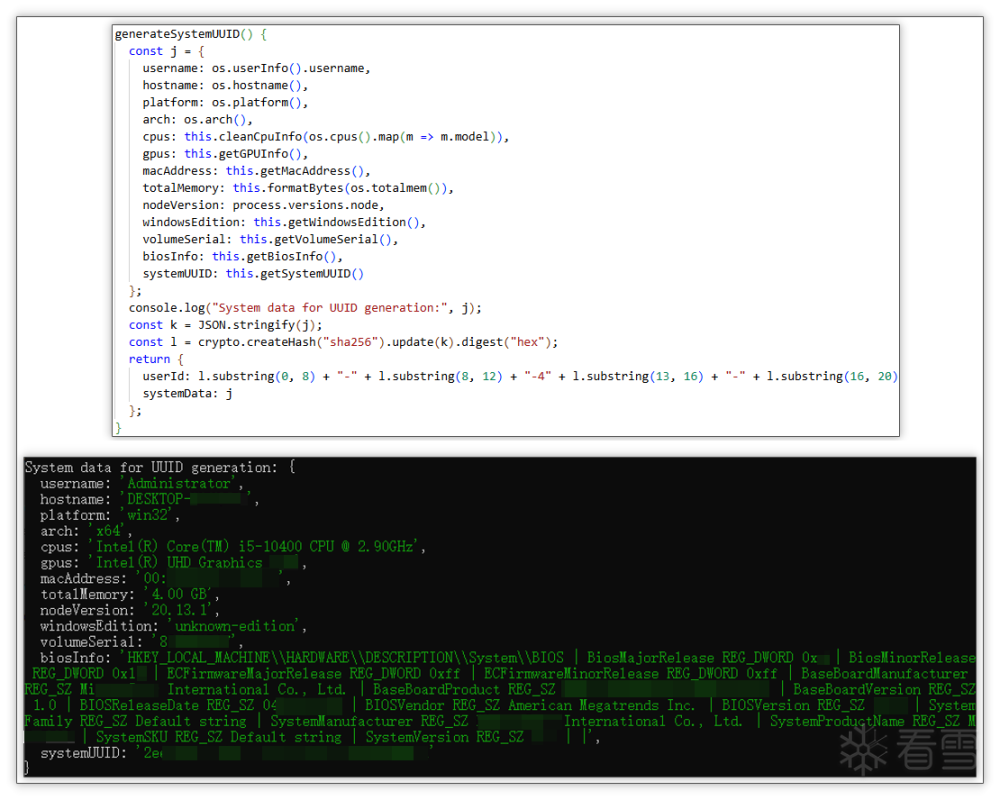
Task: Click terminal arch value 'x64'
Action: click(x=108, y=531)
